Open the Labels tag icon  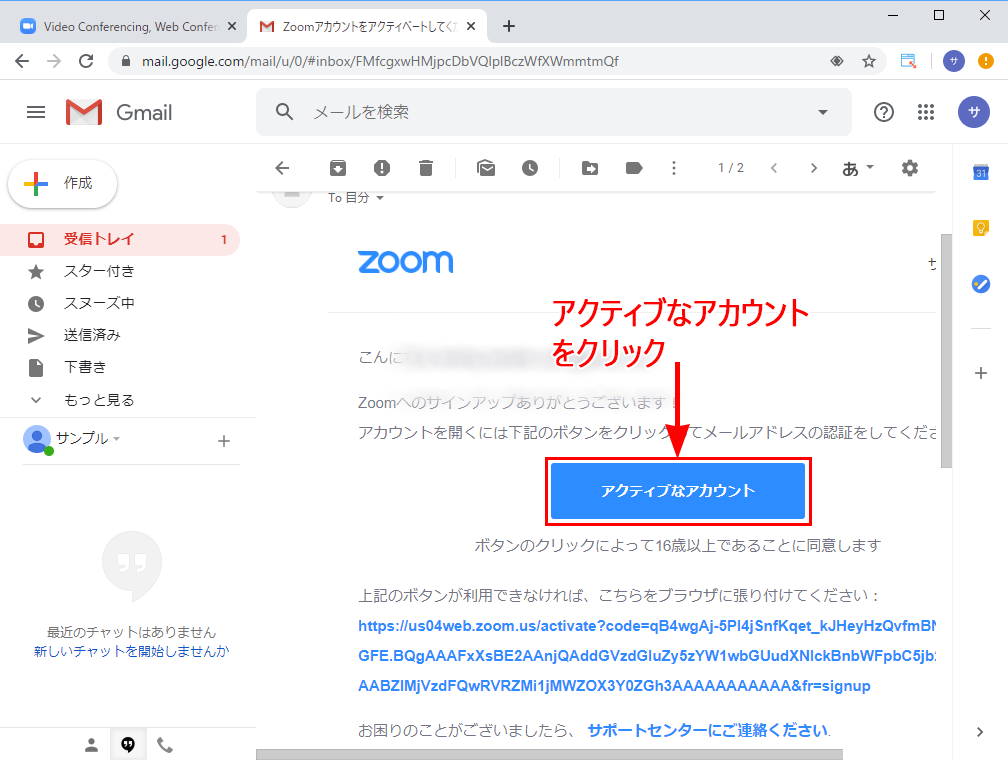click(x=634, y=168)
